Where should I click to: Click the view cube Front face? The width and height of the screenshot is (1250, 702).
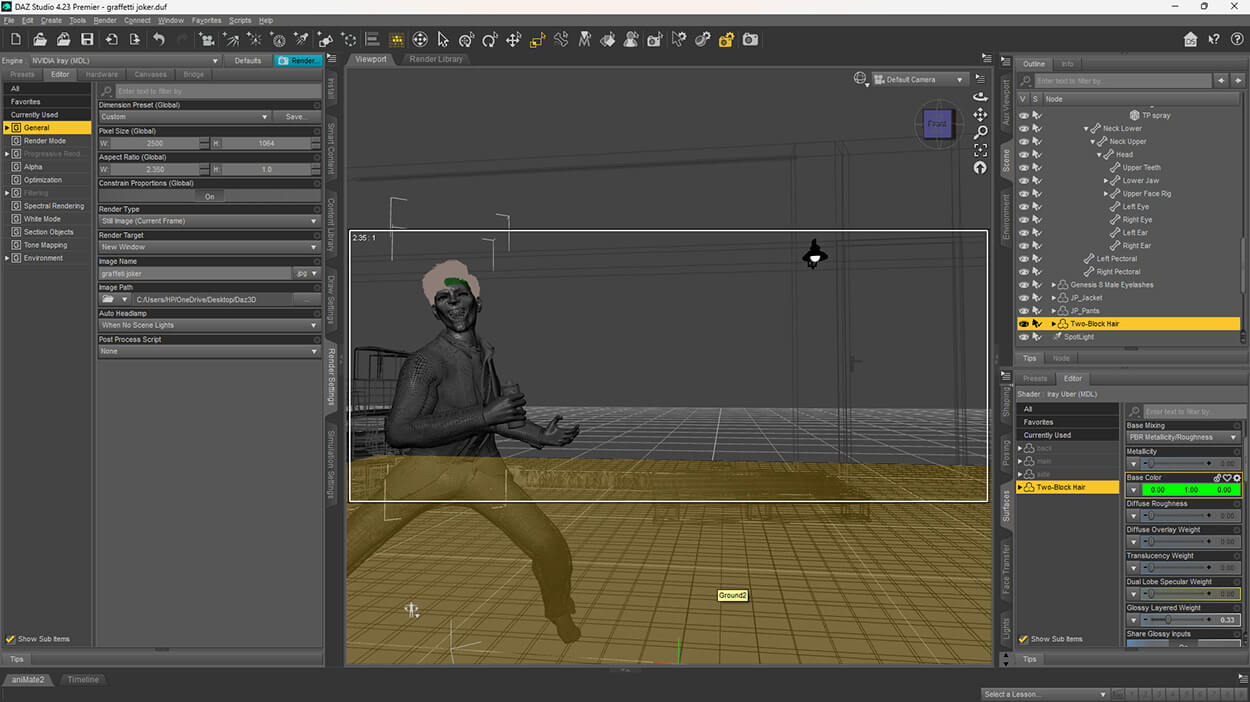(937, 124)
